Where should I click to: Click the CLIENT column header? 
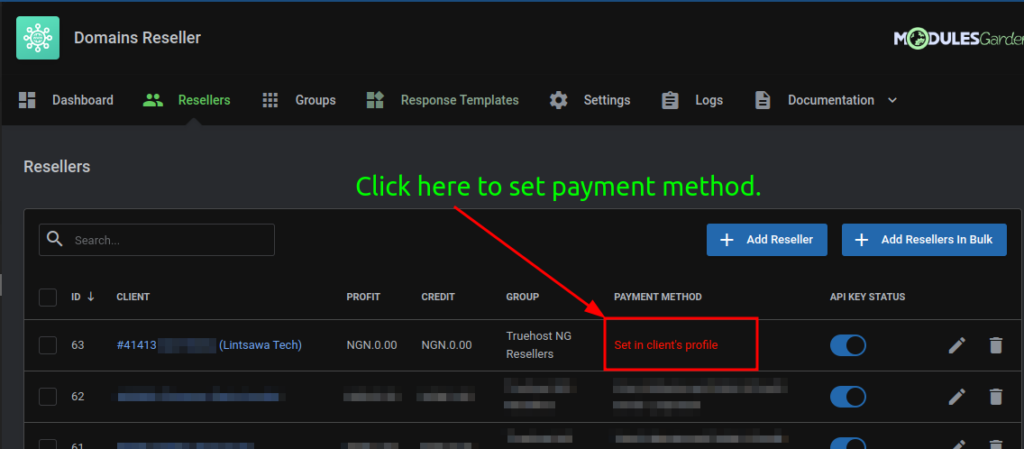click(133, 297)
